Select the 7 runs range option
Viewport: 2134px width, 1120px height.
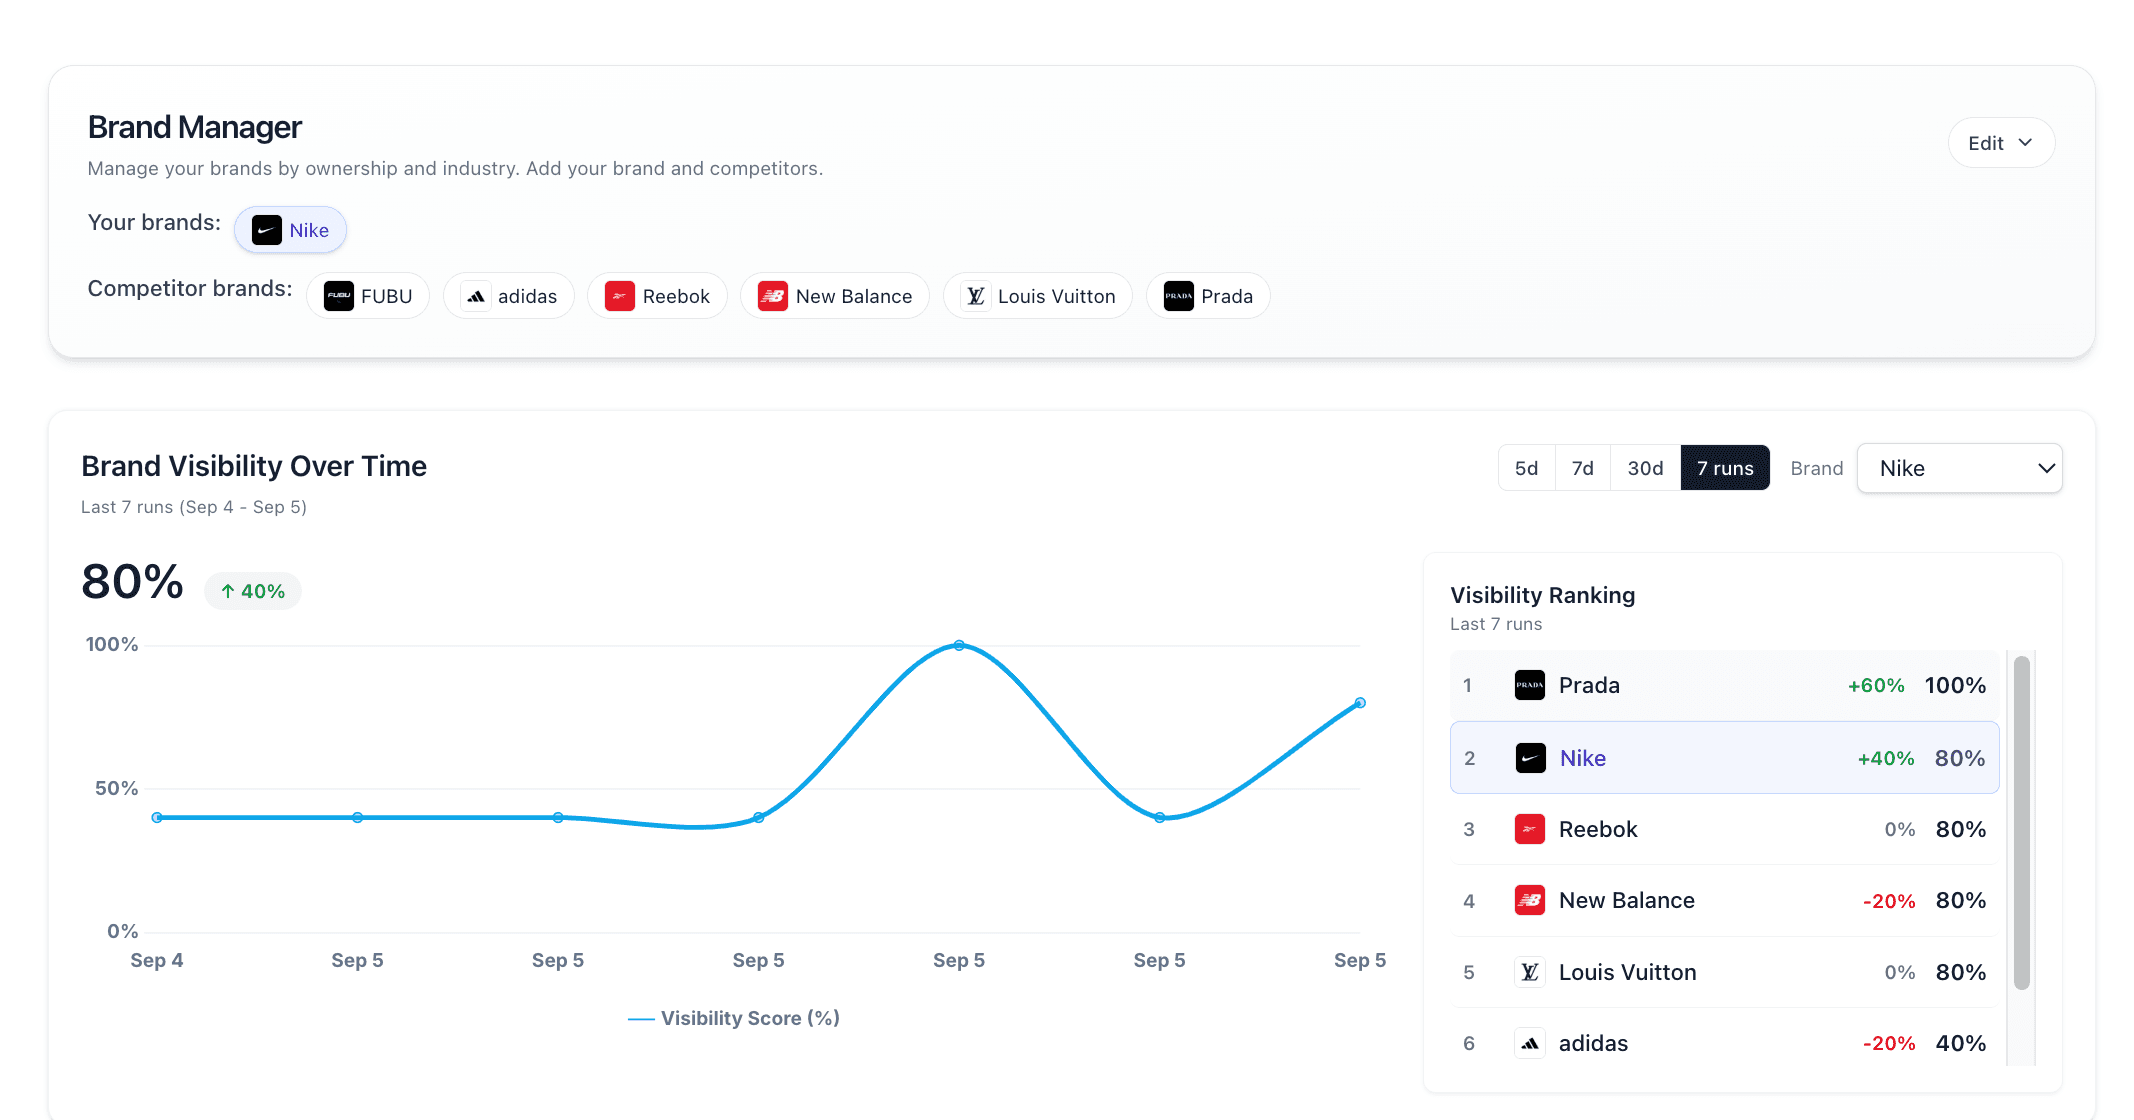[1724, 468]
